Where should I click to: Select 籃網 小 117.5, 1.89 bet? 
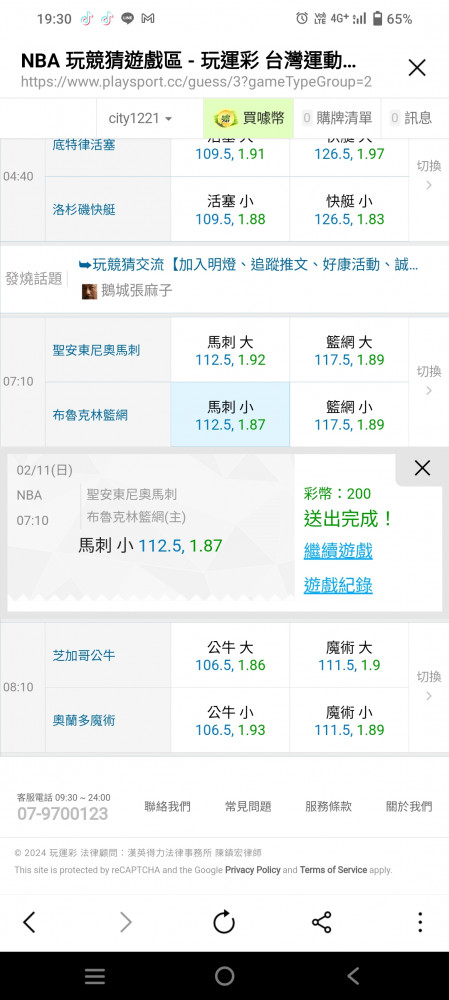(349, 415)
